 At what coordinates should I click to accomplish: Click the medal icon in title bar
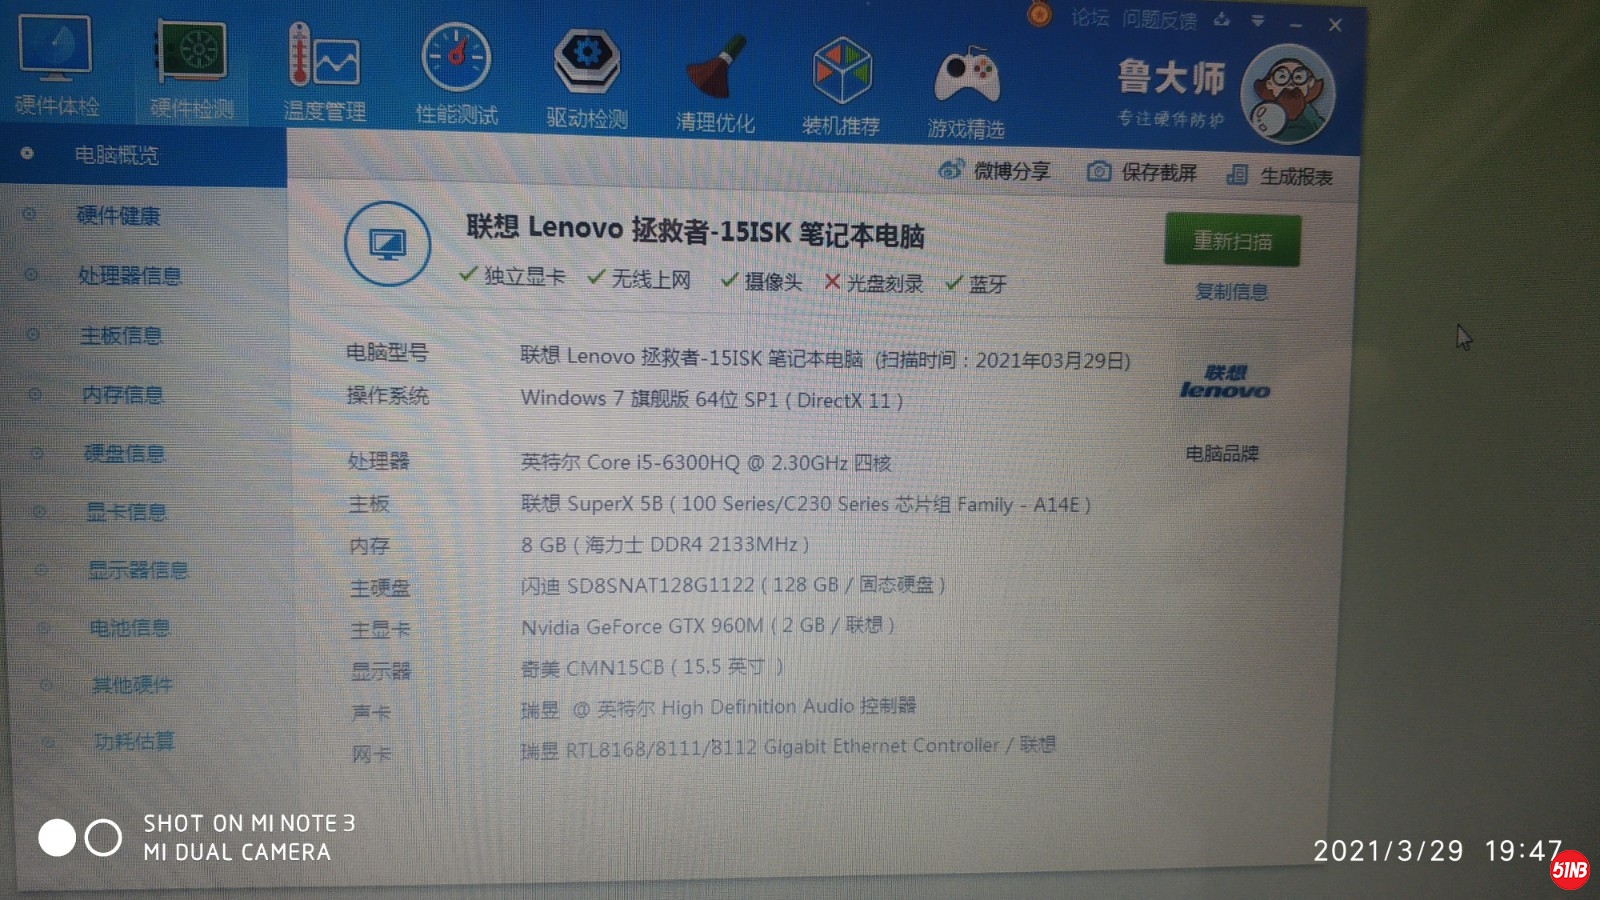1040,14
